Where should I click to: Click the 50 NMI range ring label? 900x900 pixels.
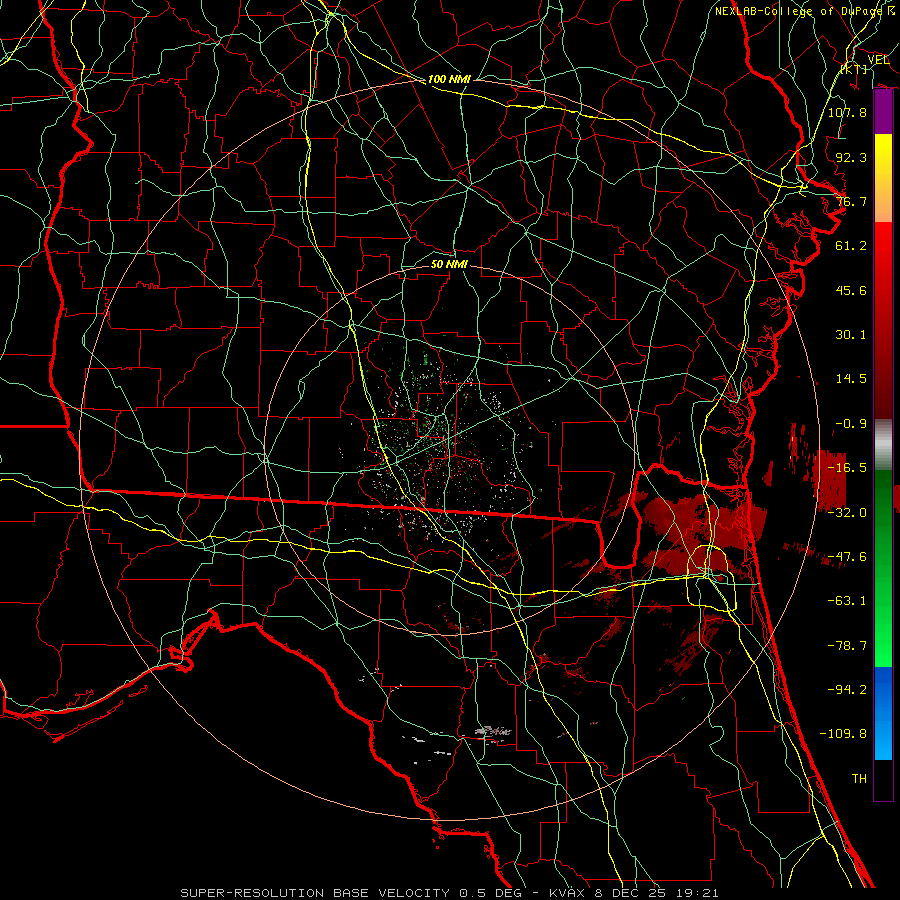tap(449, 264)
